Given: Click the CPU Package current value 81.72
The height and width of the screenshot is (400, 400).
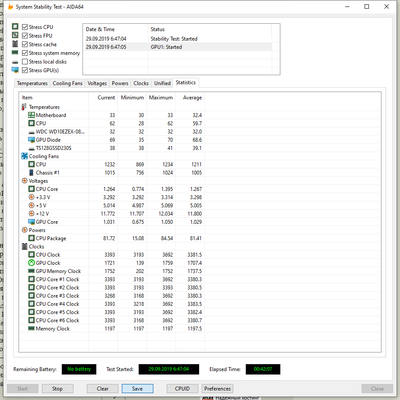Looking at the screenshot, I should click(x=109, y=238).
